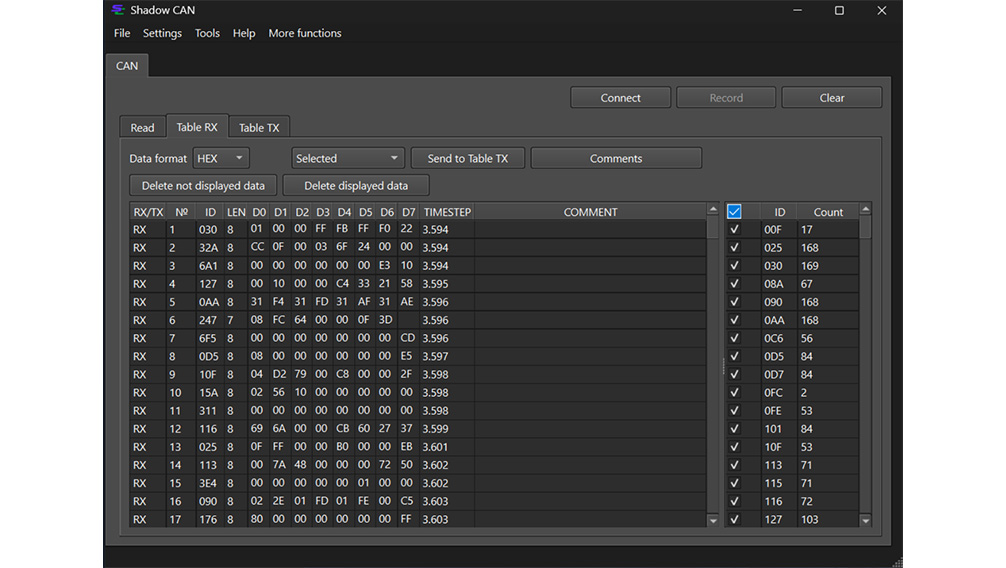Switch to the Table RX tab
The height and width of the screenshot is (568, 1006).
tap(197, 126)
